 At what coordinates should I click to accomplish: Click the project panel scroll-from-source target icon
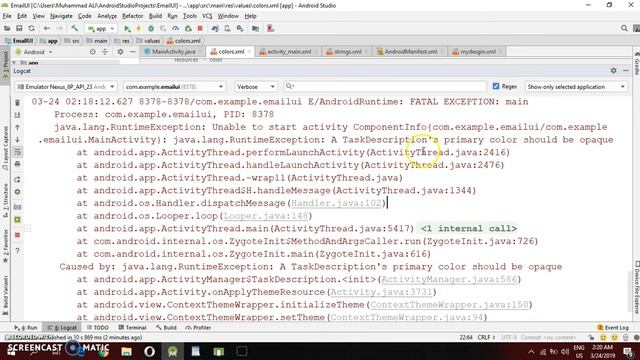(93, 52)
